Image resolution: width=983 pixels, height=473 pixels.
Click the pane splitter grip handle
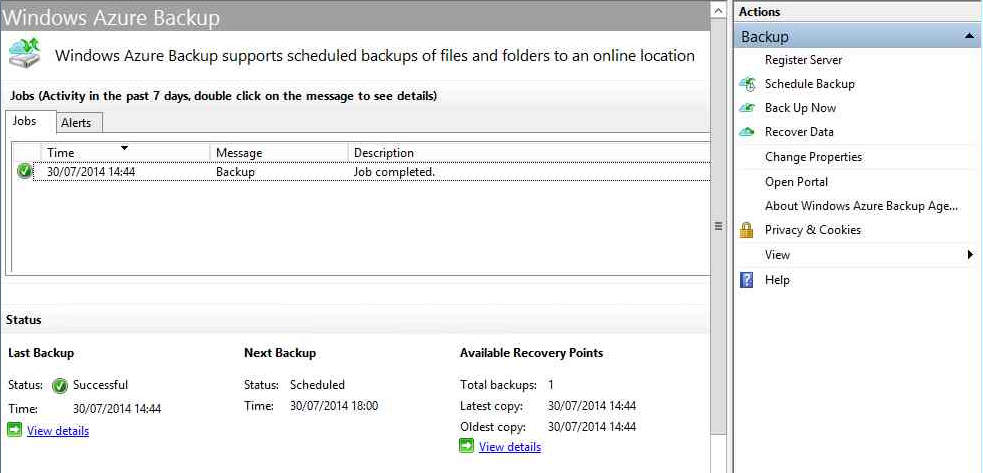click(718, 226)
